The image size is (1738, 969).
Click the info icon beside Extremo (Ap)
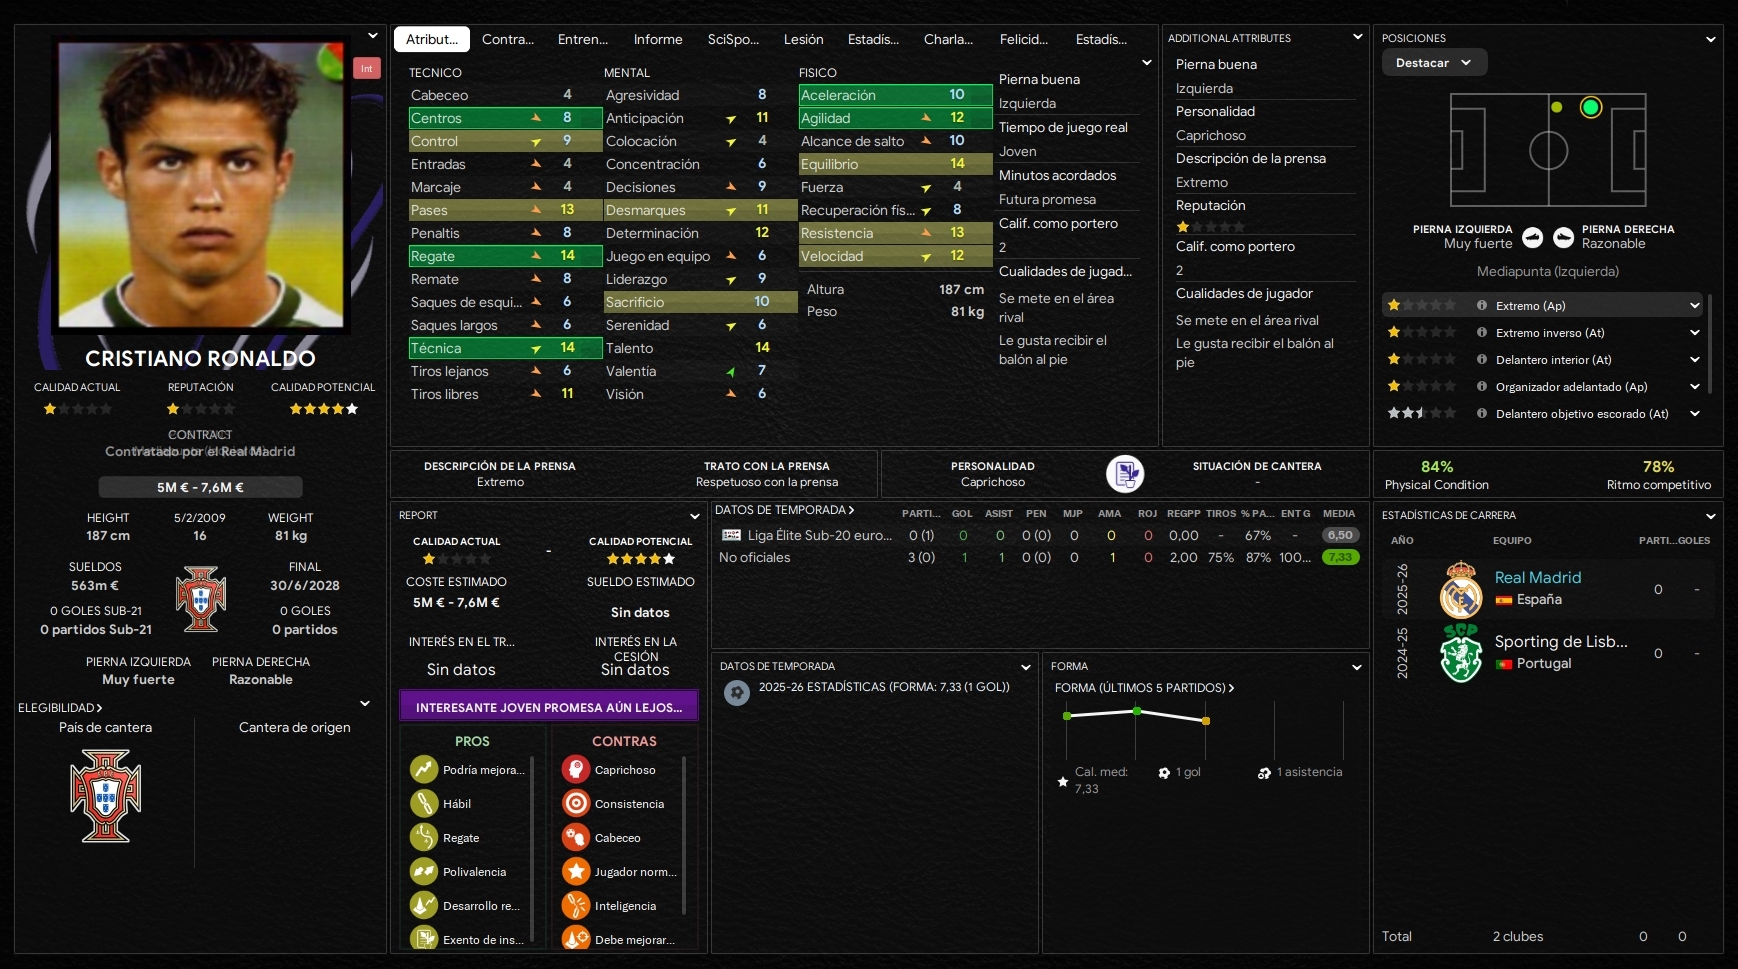pos(1482,305)
